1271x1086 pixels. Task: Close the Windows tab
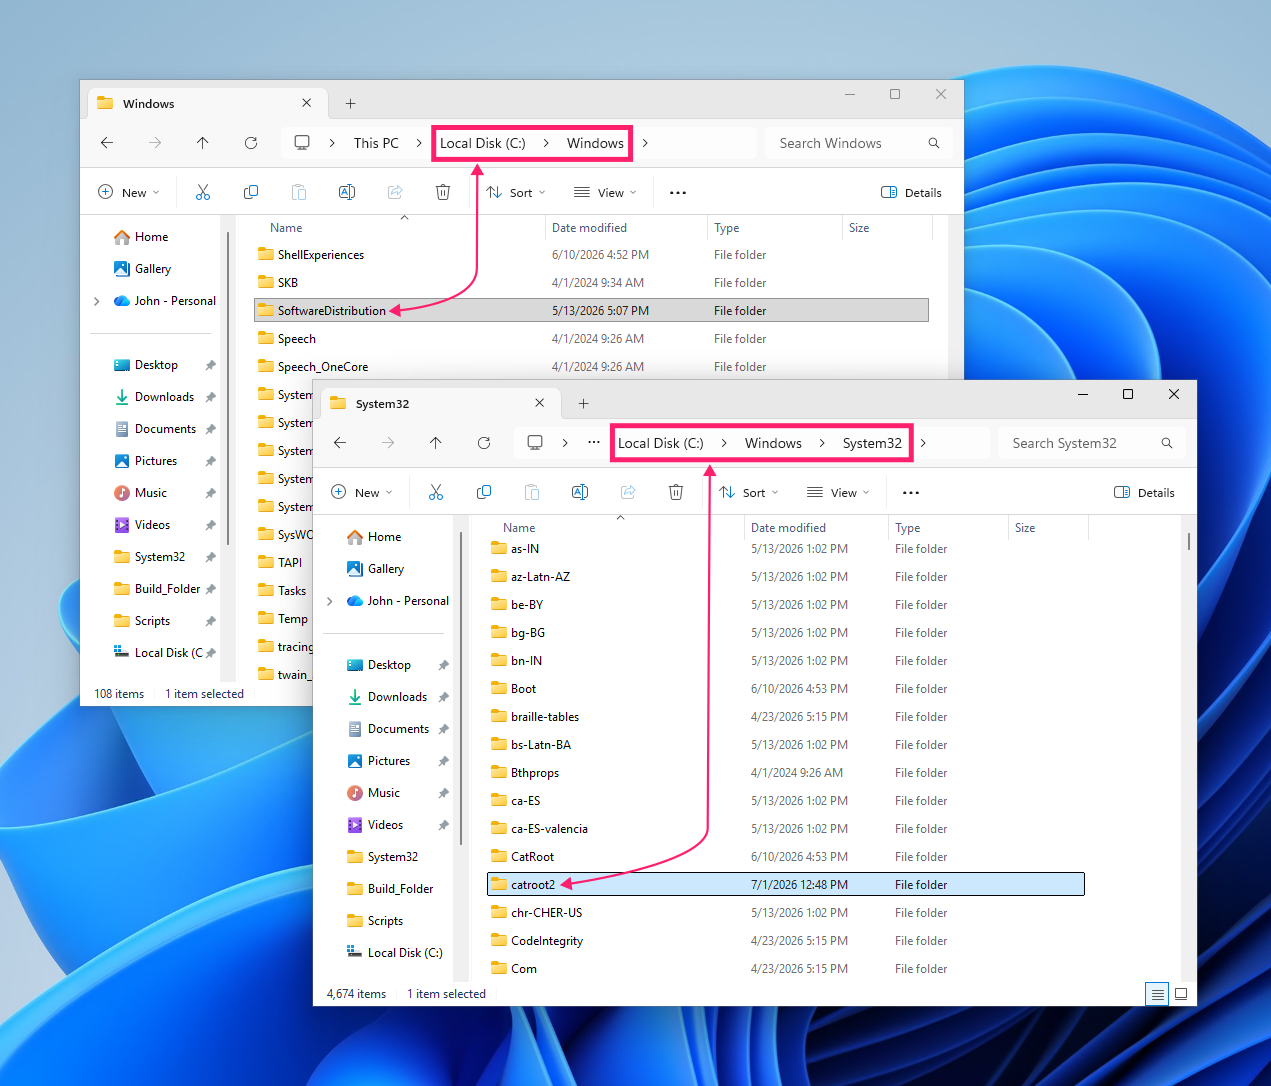pyautogui.click(x=307, y=103)
